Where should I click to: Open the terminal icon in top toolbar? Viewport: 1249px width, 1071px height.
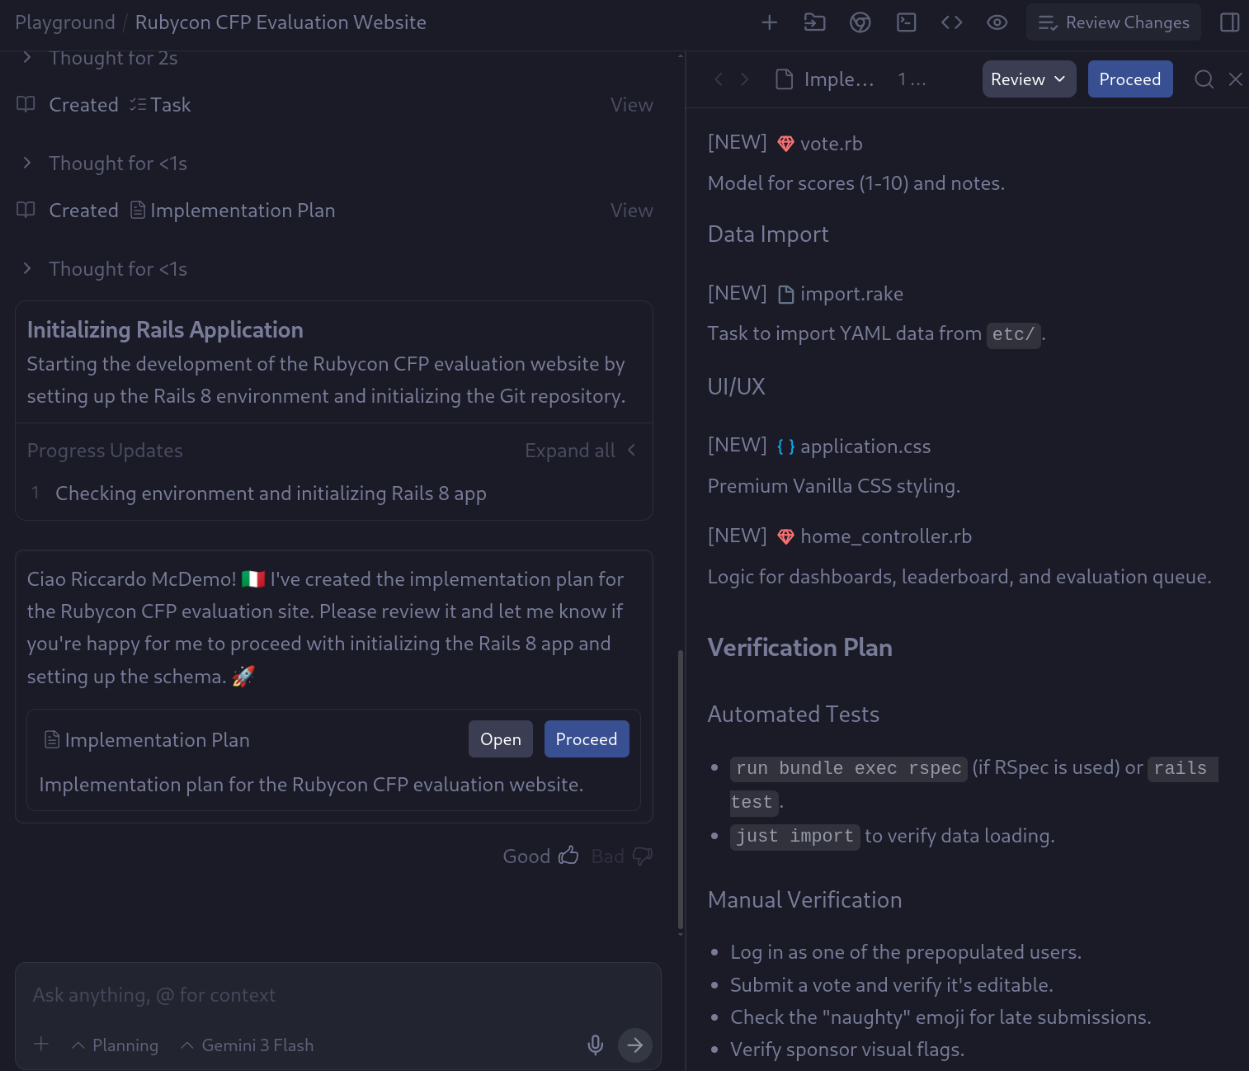tap(906, 22)
